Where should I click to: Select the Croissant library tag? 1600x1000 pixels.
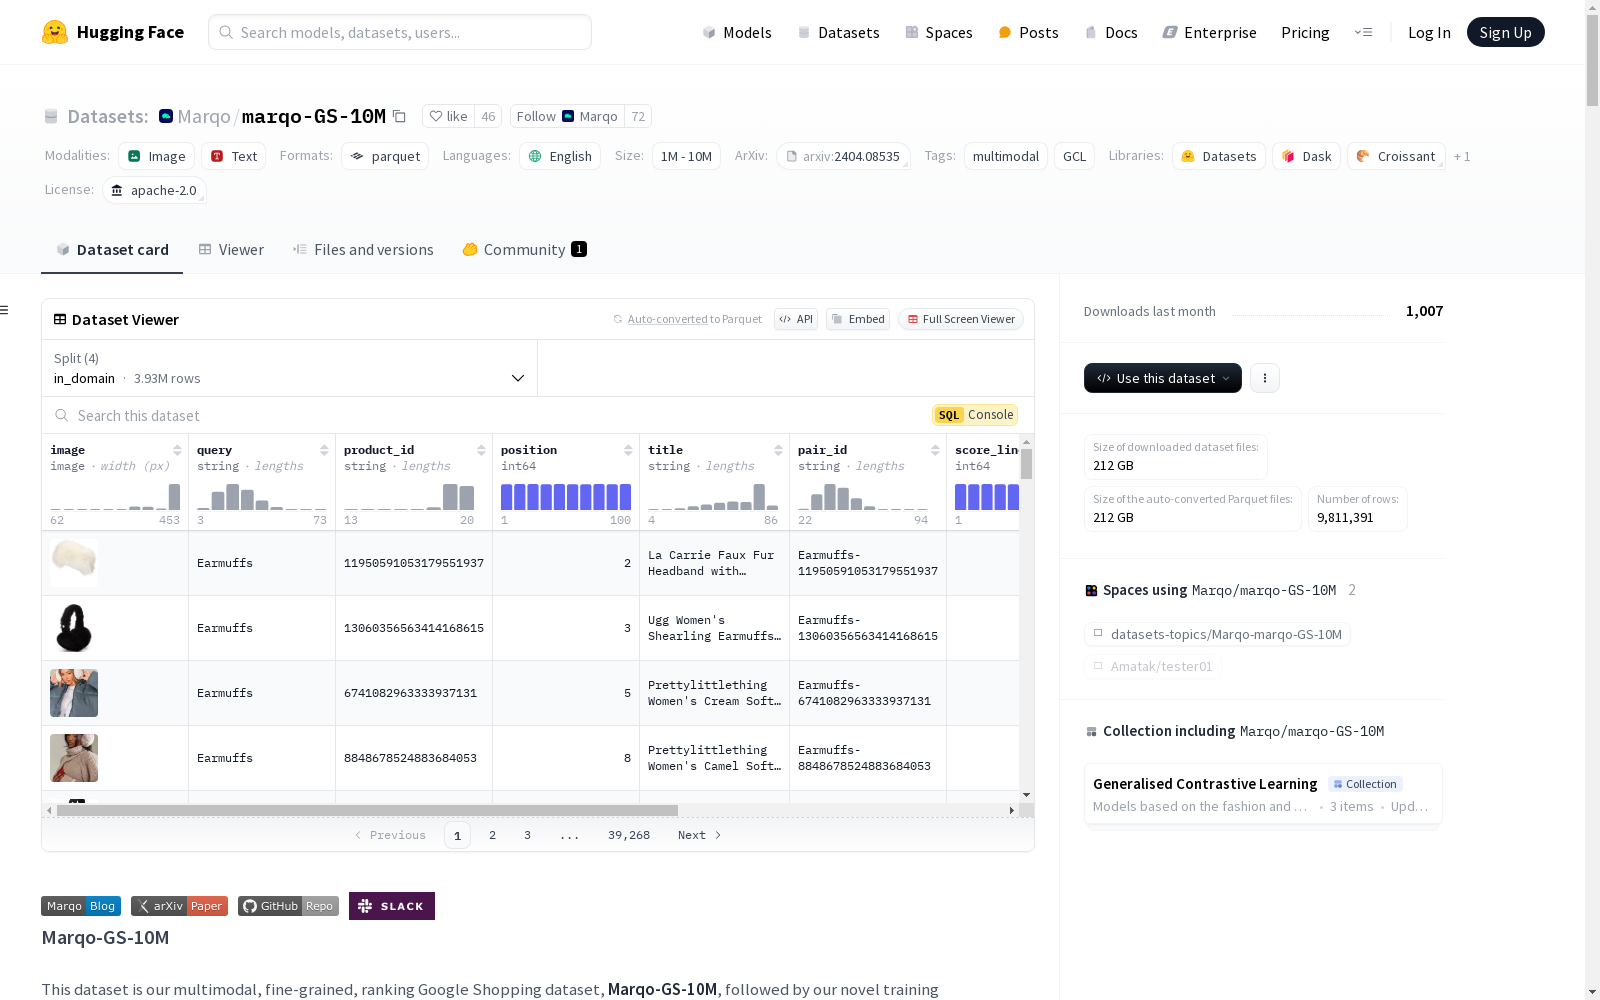tap(1396, 156)
